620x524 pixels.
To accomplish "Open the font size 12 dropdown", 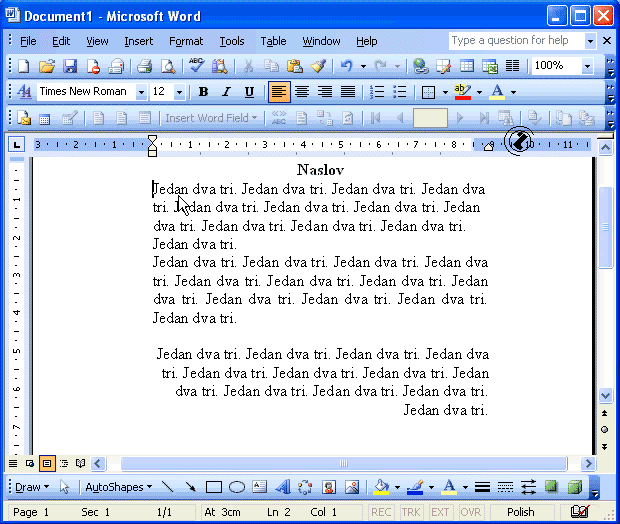I will click(179, 92).
